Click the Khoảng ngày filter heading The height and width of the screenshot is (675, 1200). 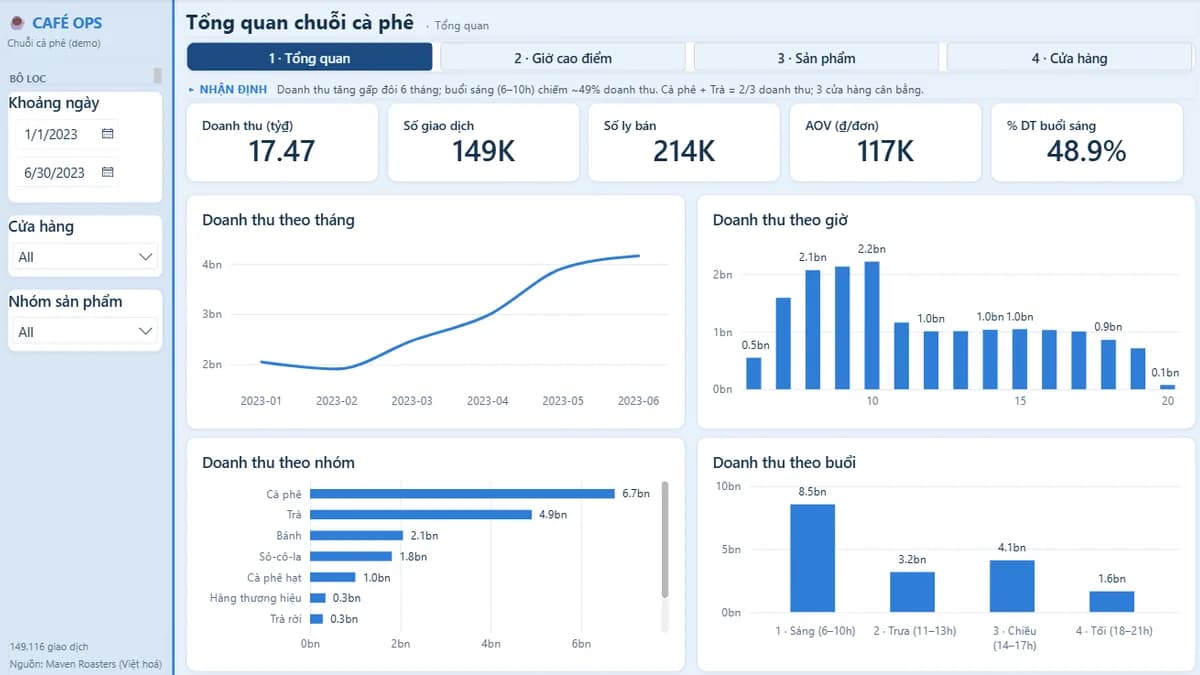(54, 103)
